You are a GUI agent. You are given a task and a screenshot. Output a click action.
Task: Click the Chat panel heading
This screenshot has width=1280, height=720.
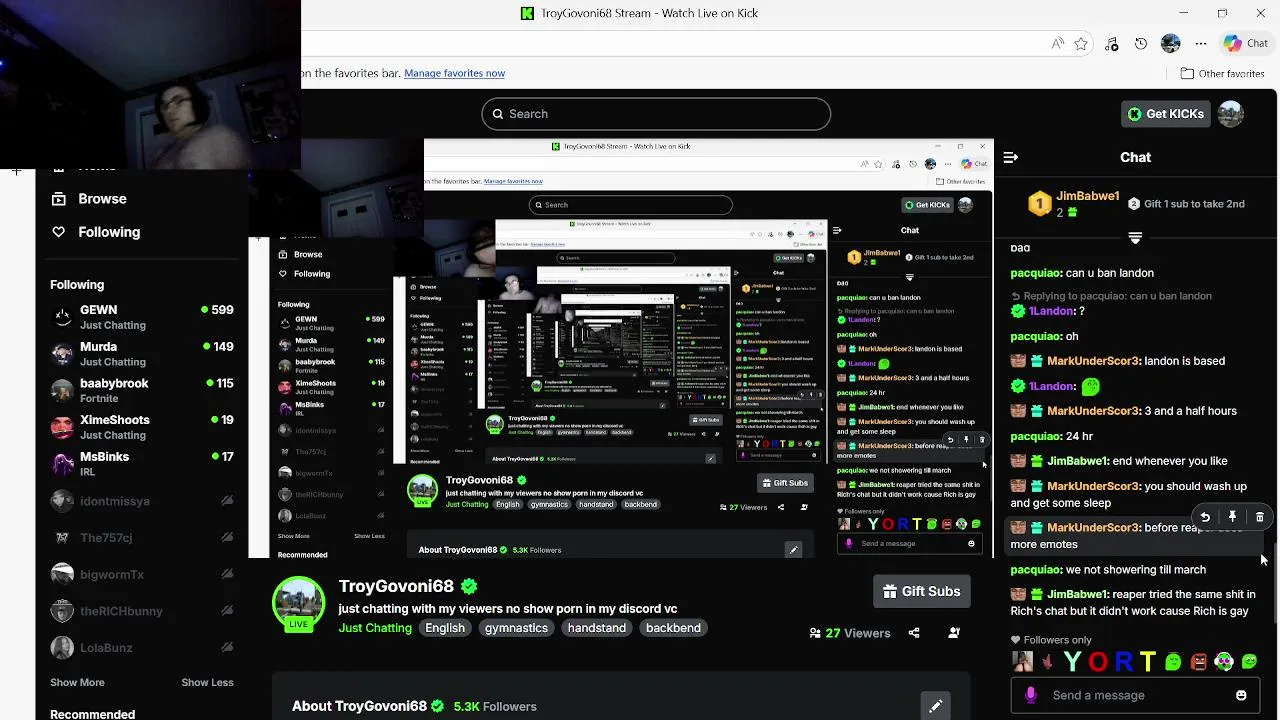point(1135,157)
